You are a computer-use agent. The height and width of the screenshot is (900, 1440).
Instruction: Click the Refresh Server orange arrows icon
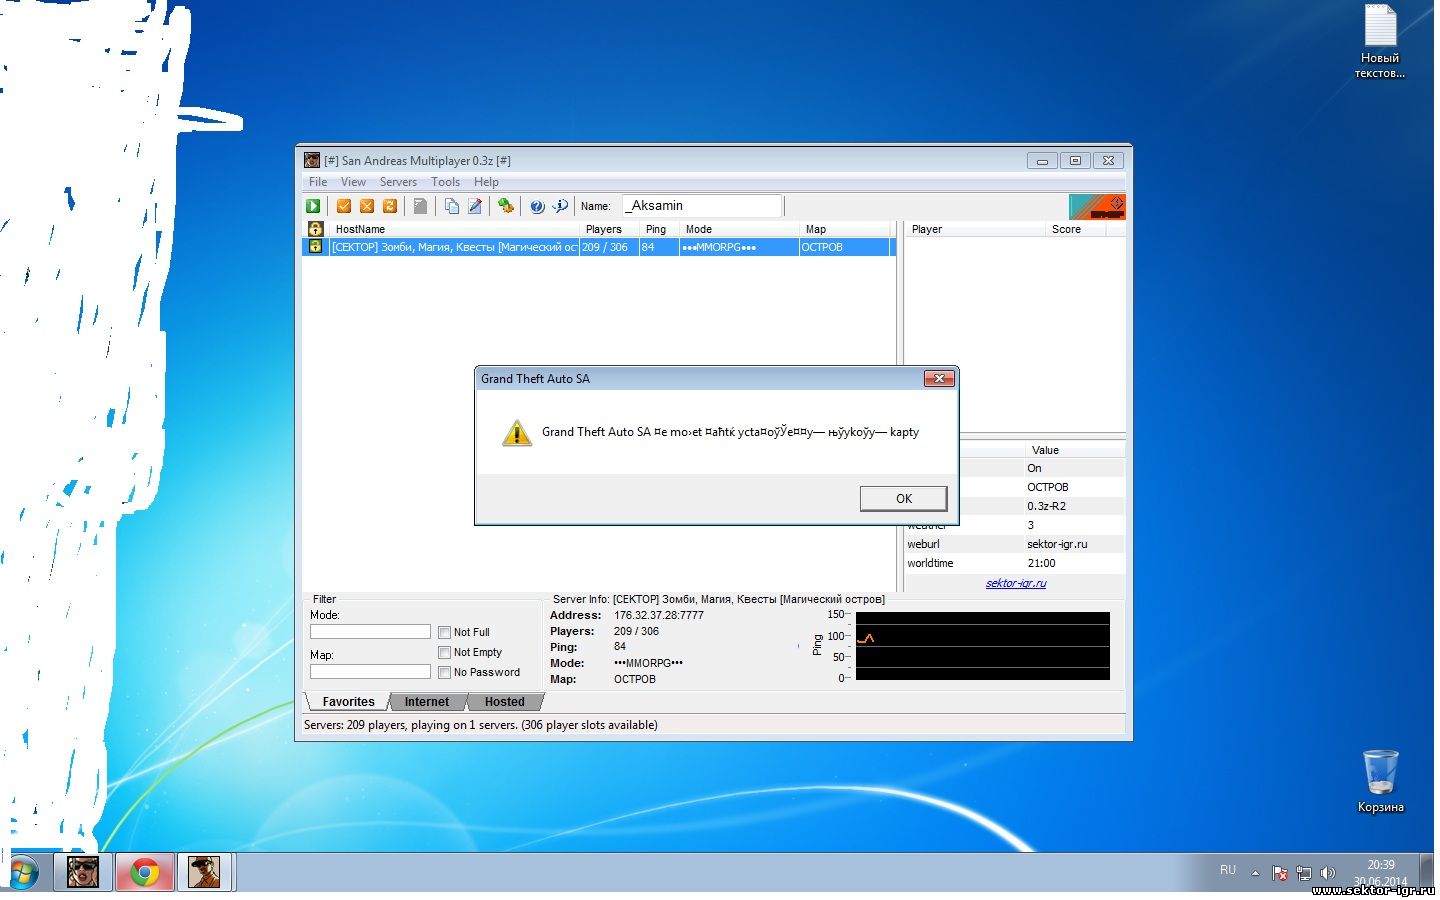(390, 206)
